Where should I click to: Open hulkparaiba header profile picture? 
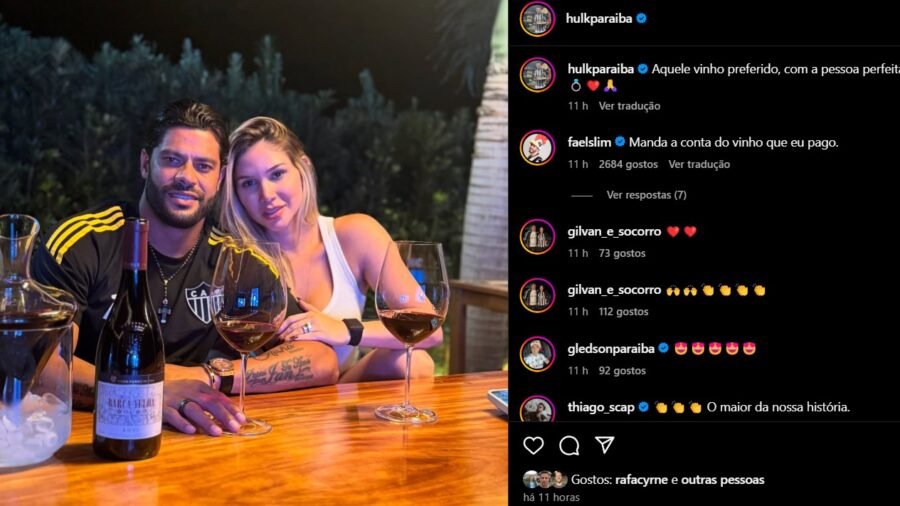click(537, 18)
